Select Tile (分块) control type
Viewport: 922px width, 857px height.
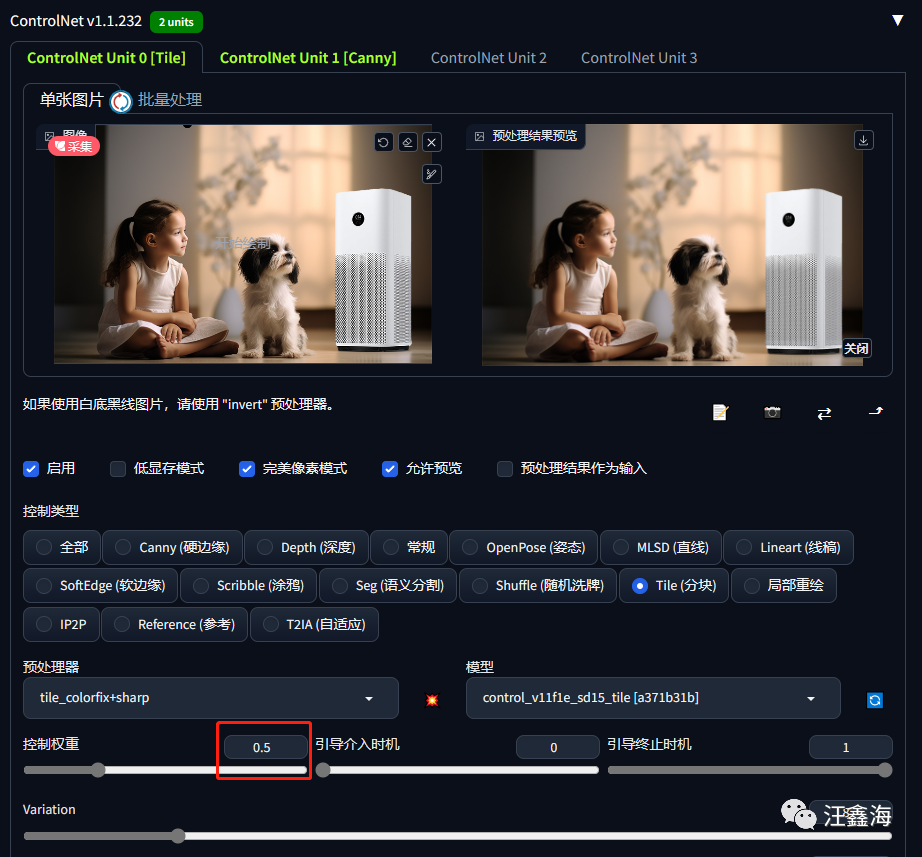(674, 586)
